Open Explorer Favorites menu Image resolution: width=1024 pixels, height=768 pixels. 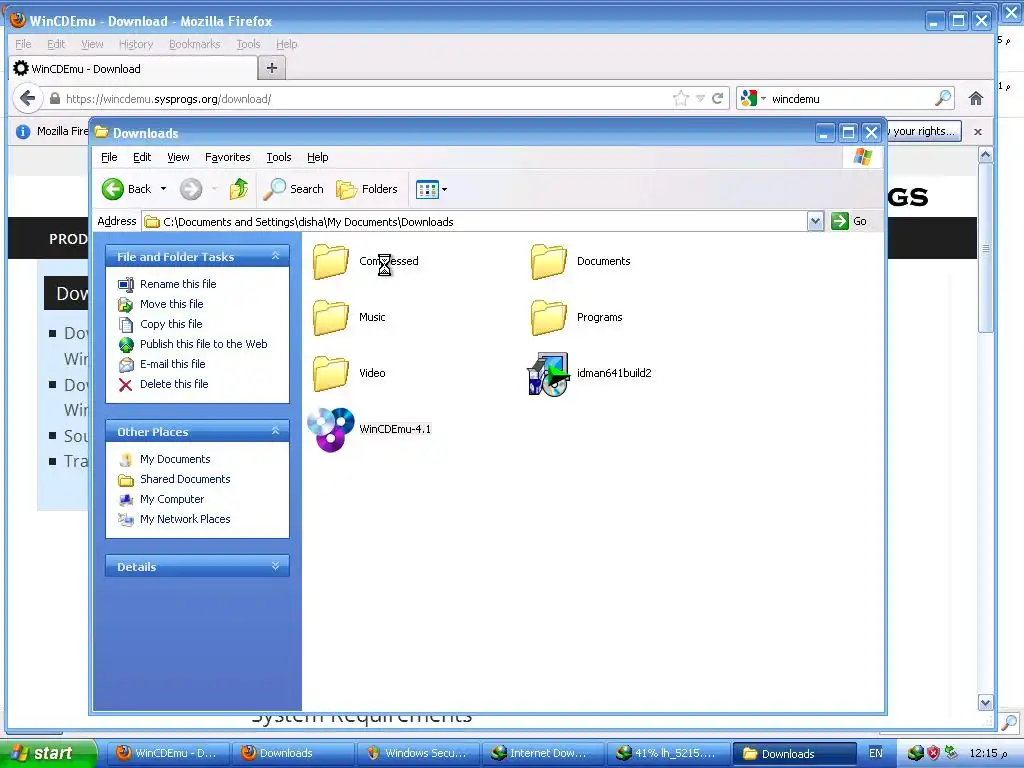tap(227, 157)
